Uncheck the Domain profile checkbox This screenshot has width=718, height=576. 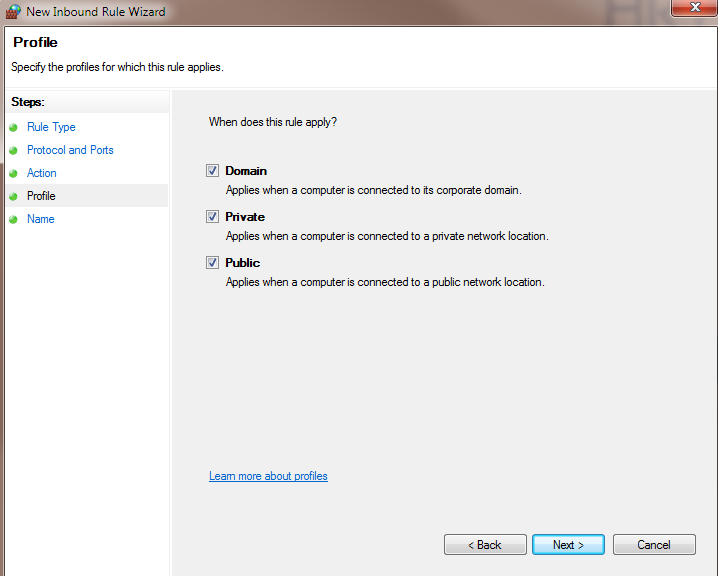[212, 171]
